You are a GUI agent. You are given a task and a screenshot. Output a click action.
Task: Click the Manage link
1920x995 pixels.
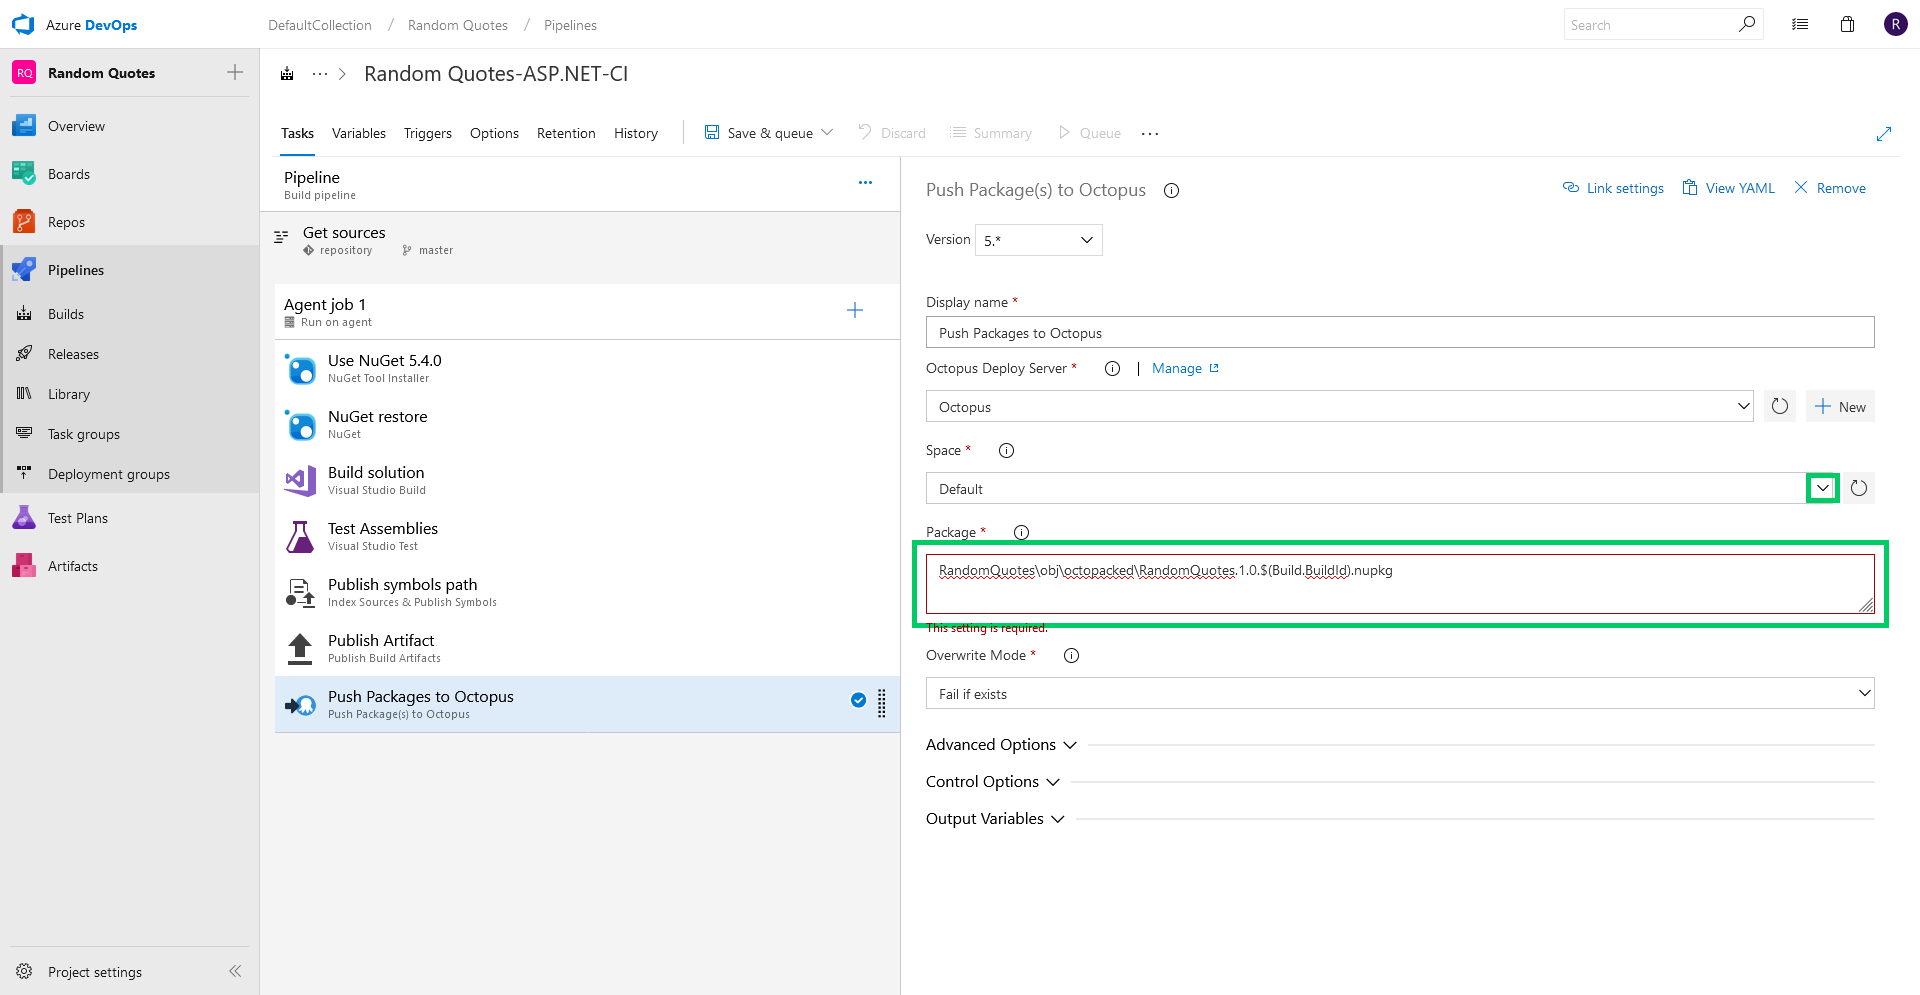click(x=1185, y=368)
